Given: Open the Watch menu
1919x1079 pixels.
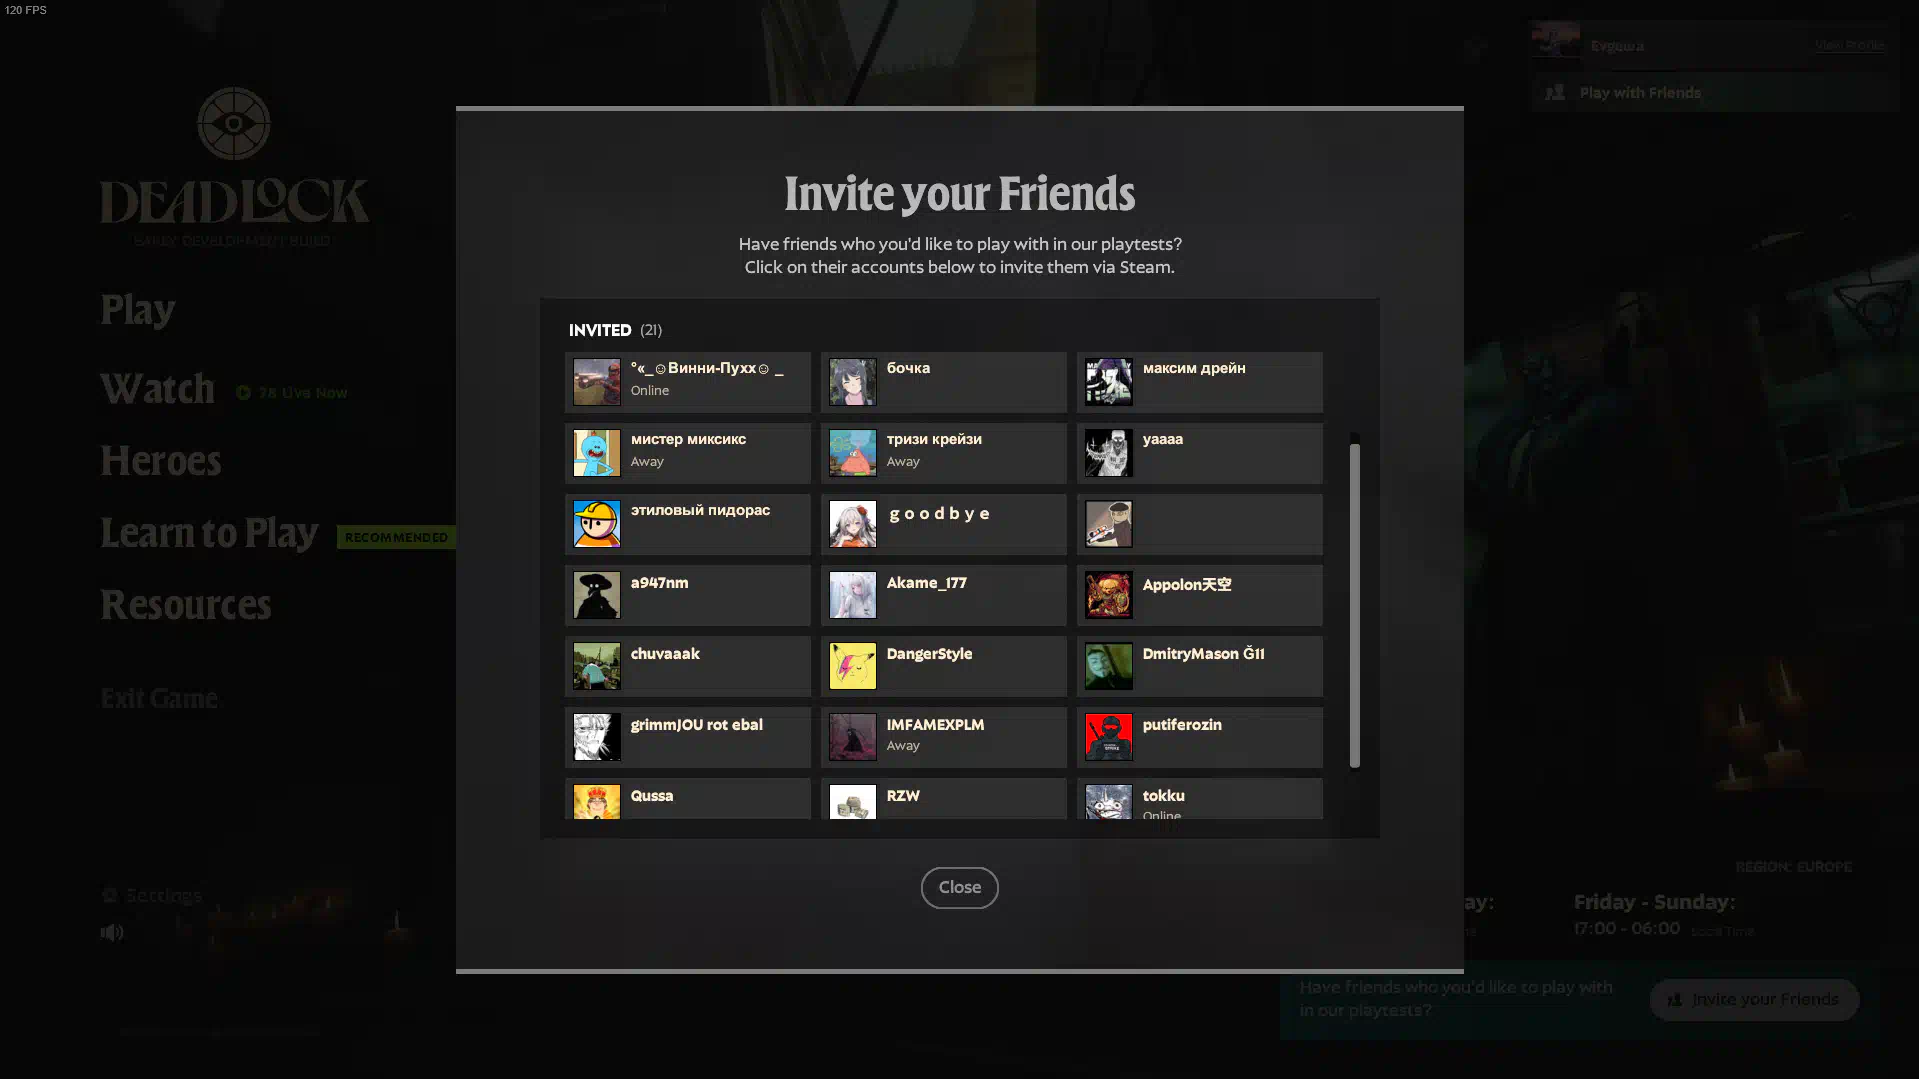Looking at the screenshot, I should [157, 389].
